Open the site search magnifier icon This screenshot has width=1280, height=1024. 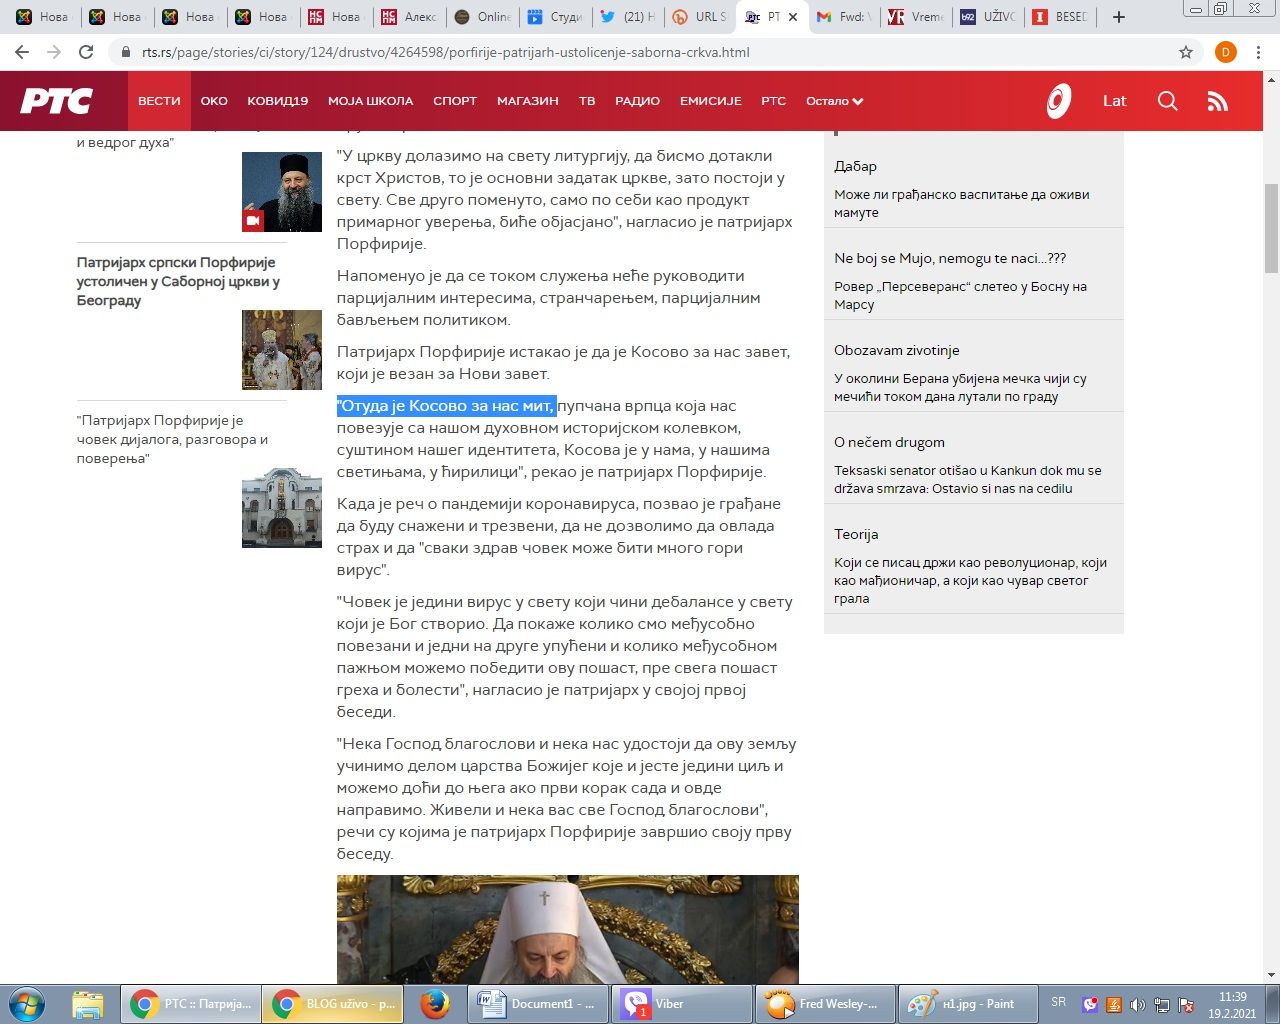coord(1167,101)
